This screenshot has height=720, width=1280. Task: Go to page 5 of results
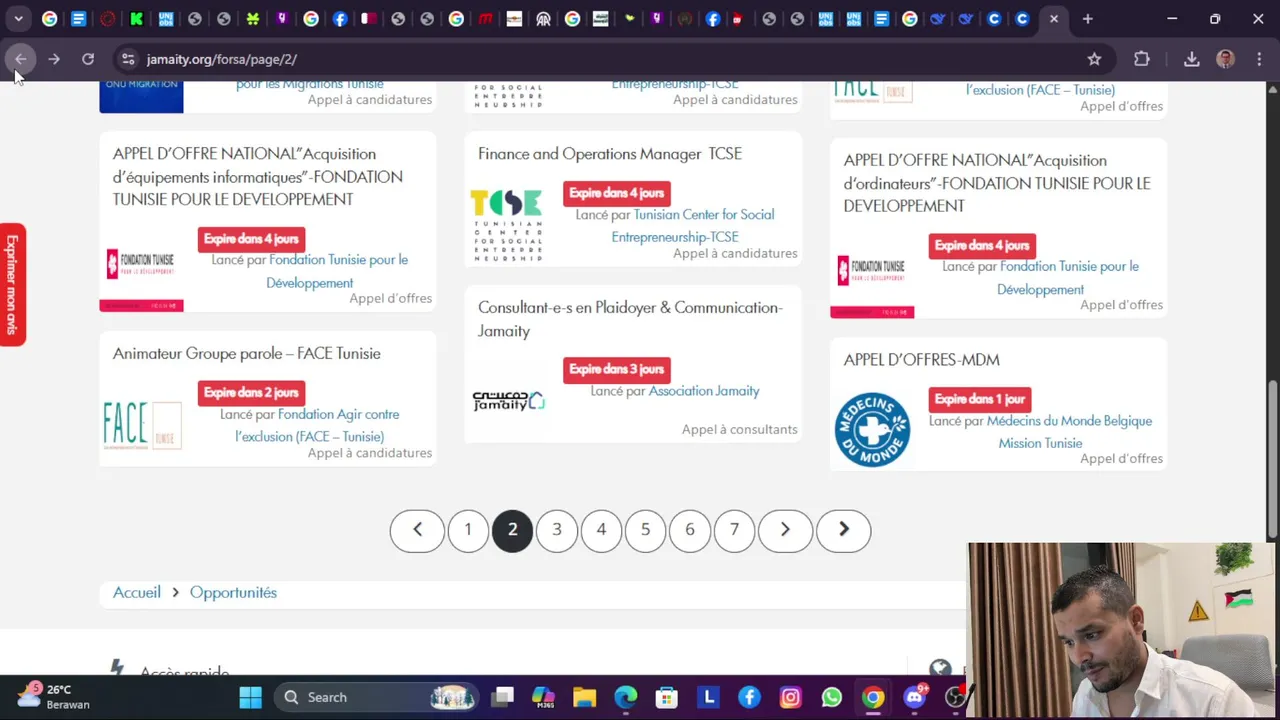coord(645,530)
